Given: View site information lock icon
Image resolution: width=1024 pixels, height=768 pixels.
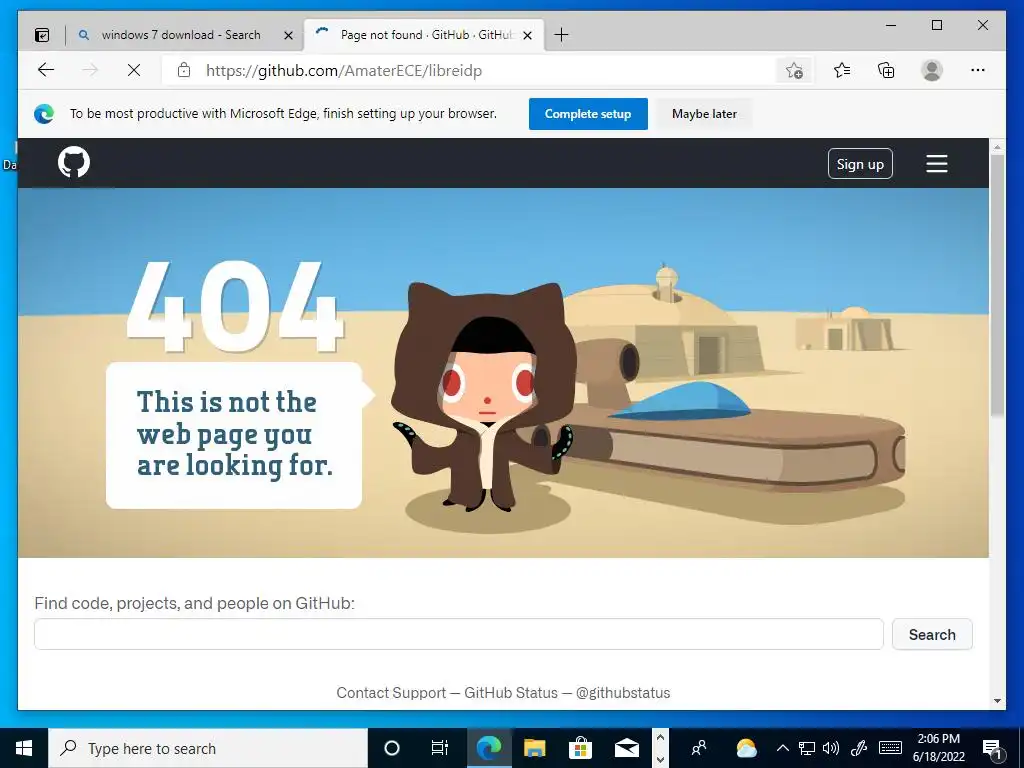Looking at the screenshot, I should [184, 70].
